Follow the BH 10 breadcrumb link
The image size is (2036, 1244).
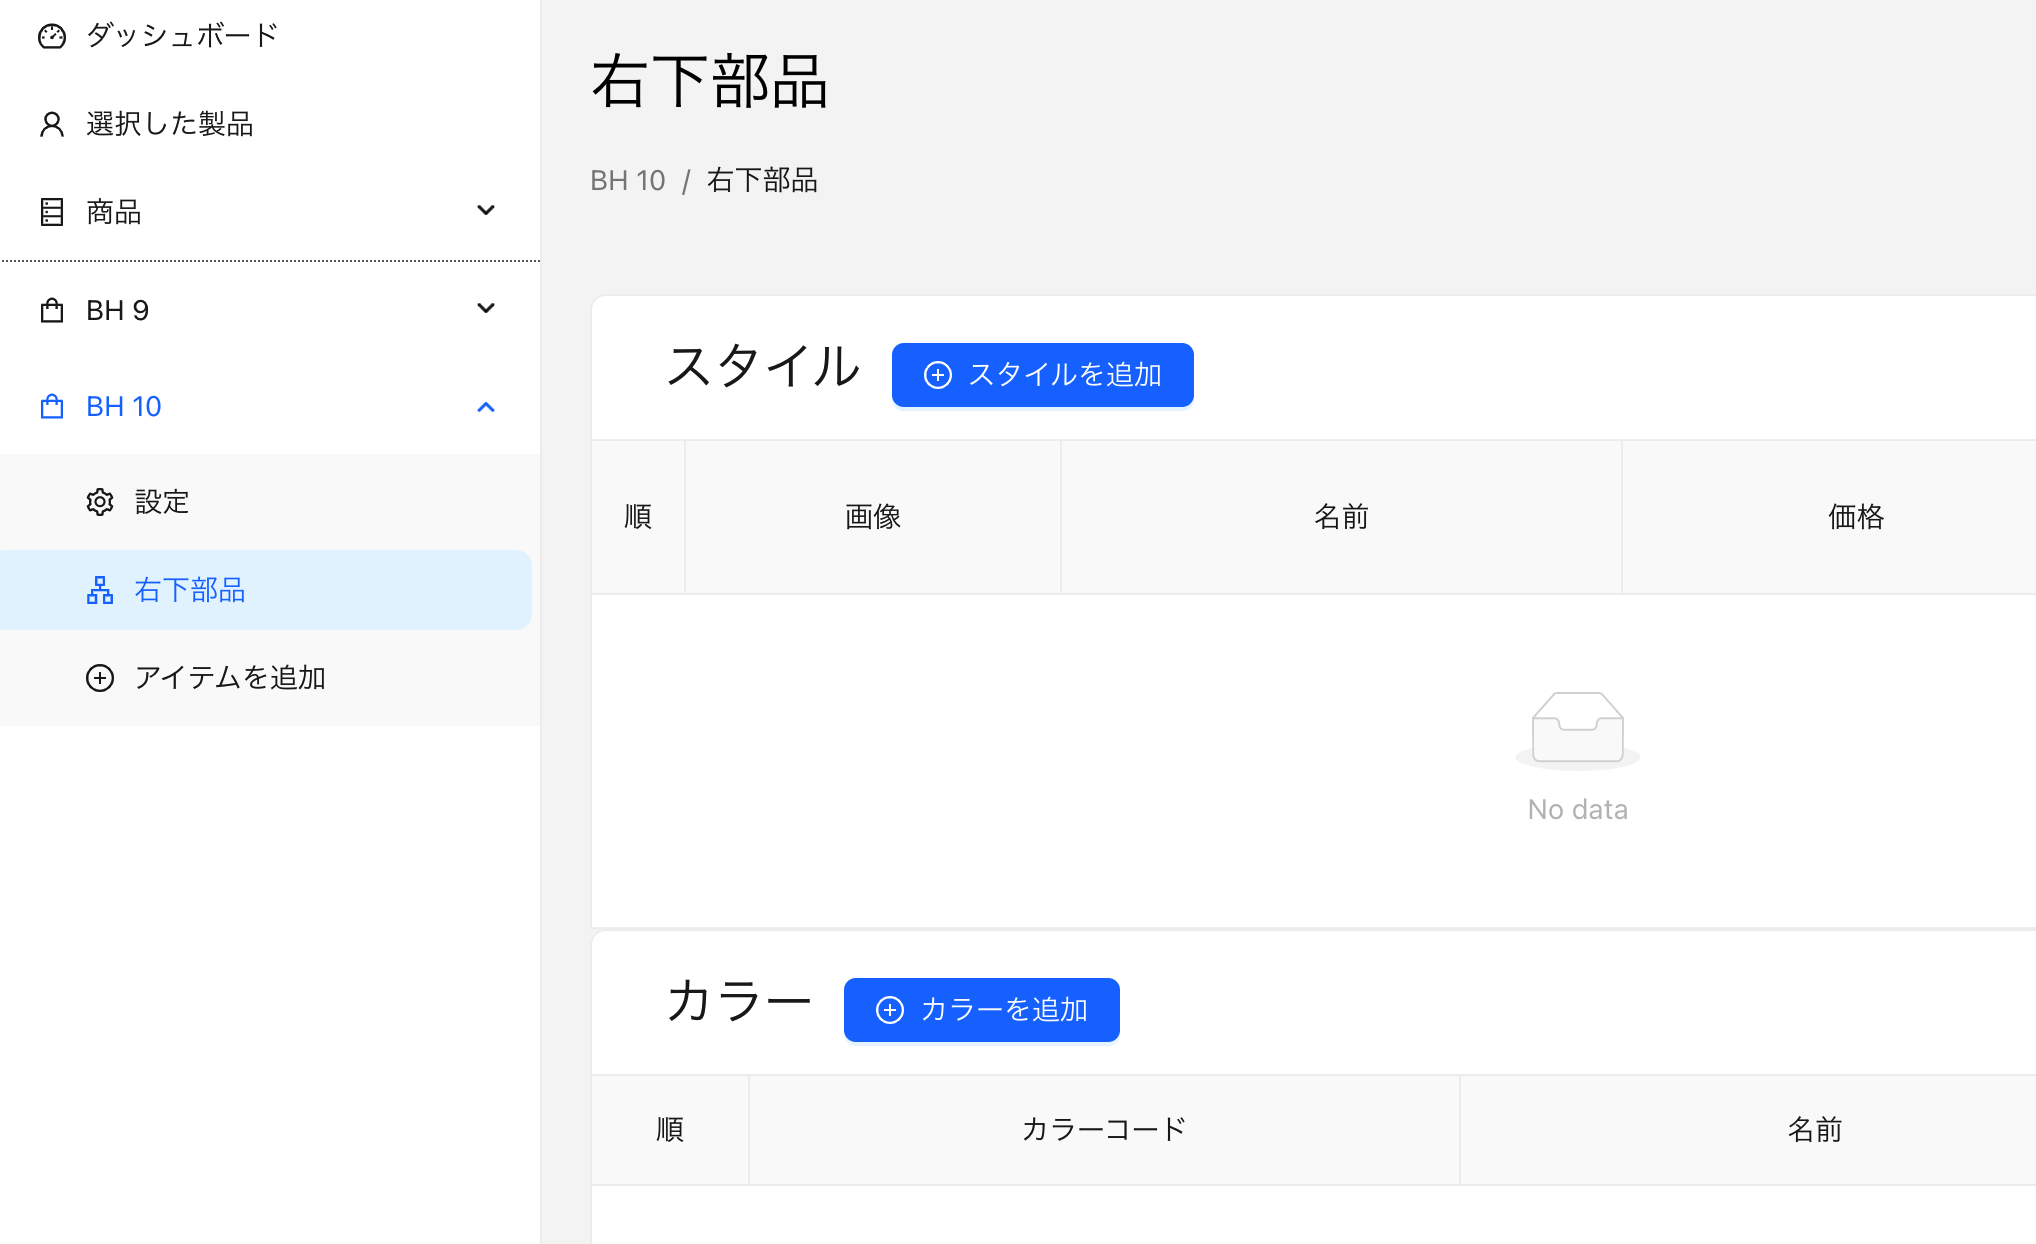[x=627, y=181]
